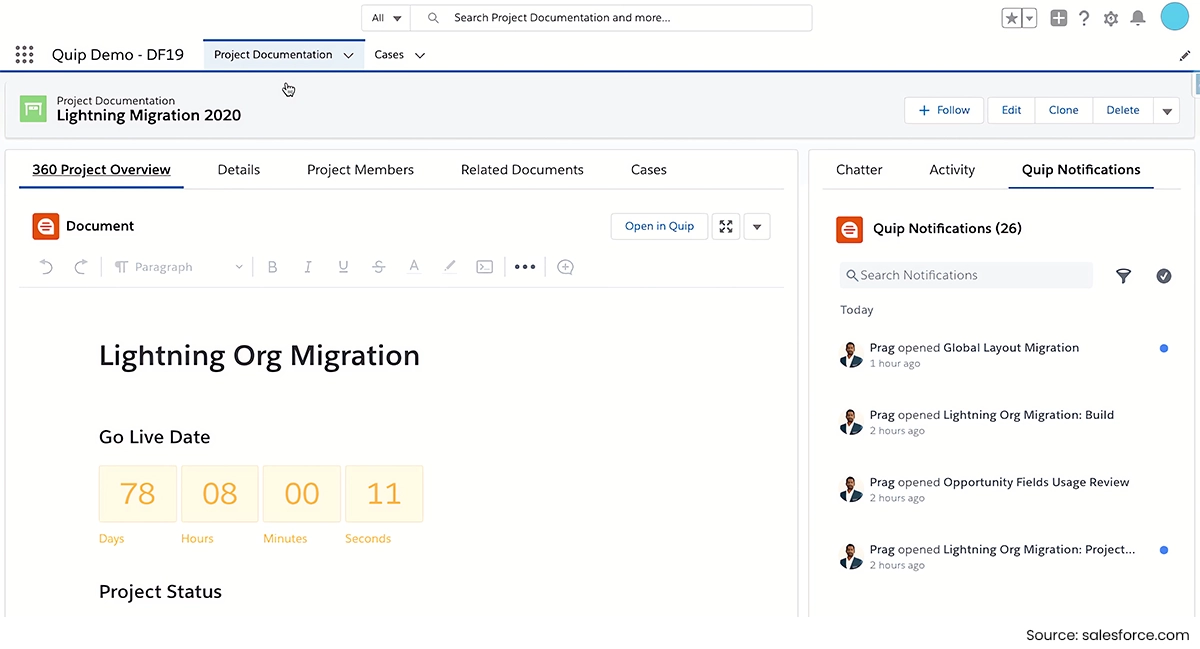The width and height of the screenshot is (1200, 649).
Task: Switch to the Related Documents tab
Action: 522,170
